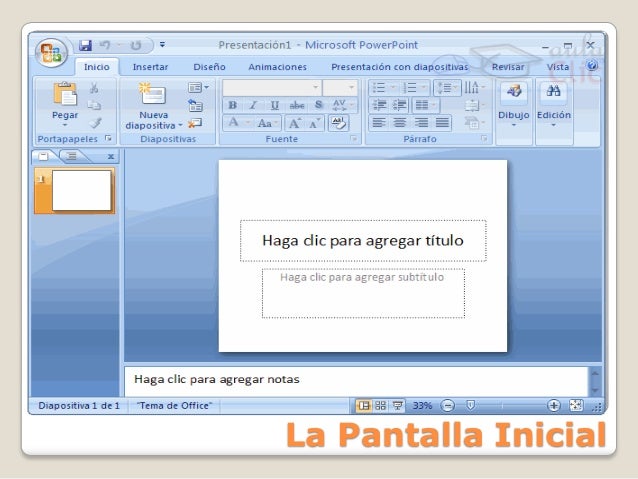The image size is (638, 479).
Task: Click the Undo arrow in quick access toolbar
Action: (105, 45)
